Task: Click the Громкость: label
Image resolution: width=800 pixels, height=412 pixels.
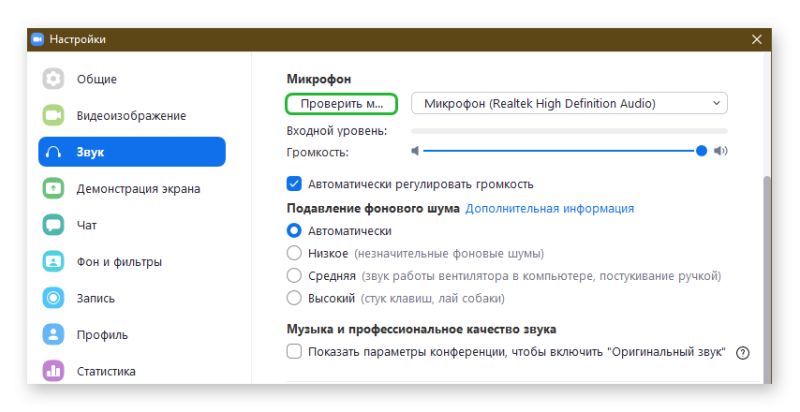Action: [317, 152]
